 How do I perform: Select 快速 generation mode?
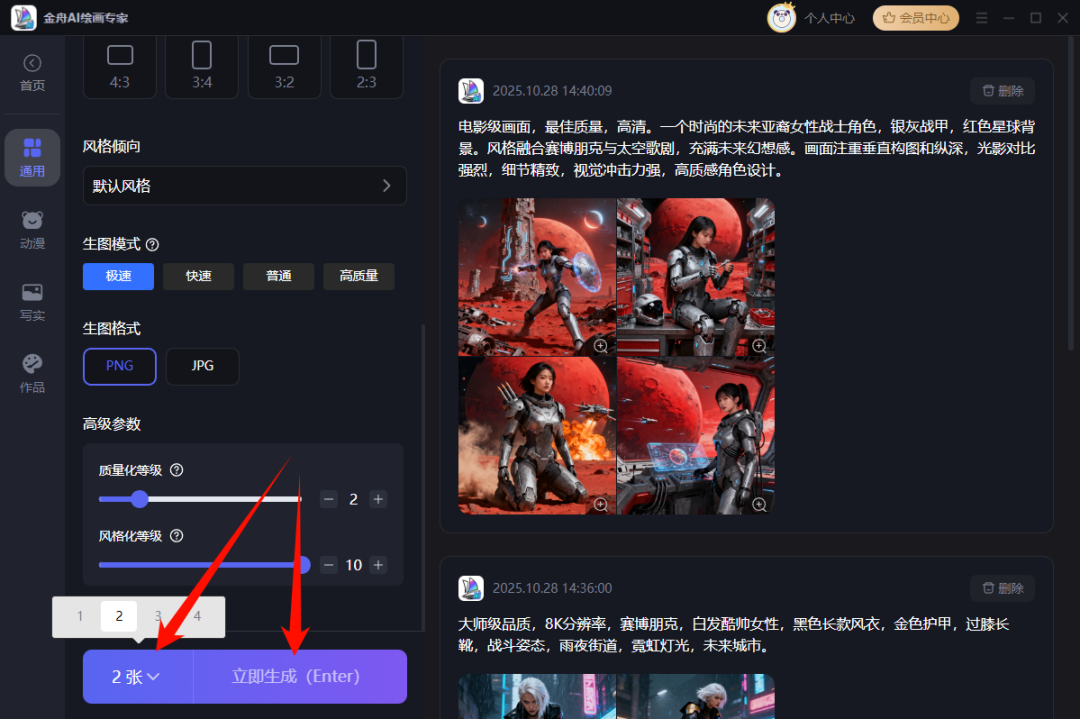tap(198, 276)
